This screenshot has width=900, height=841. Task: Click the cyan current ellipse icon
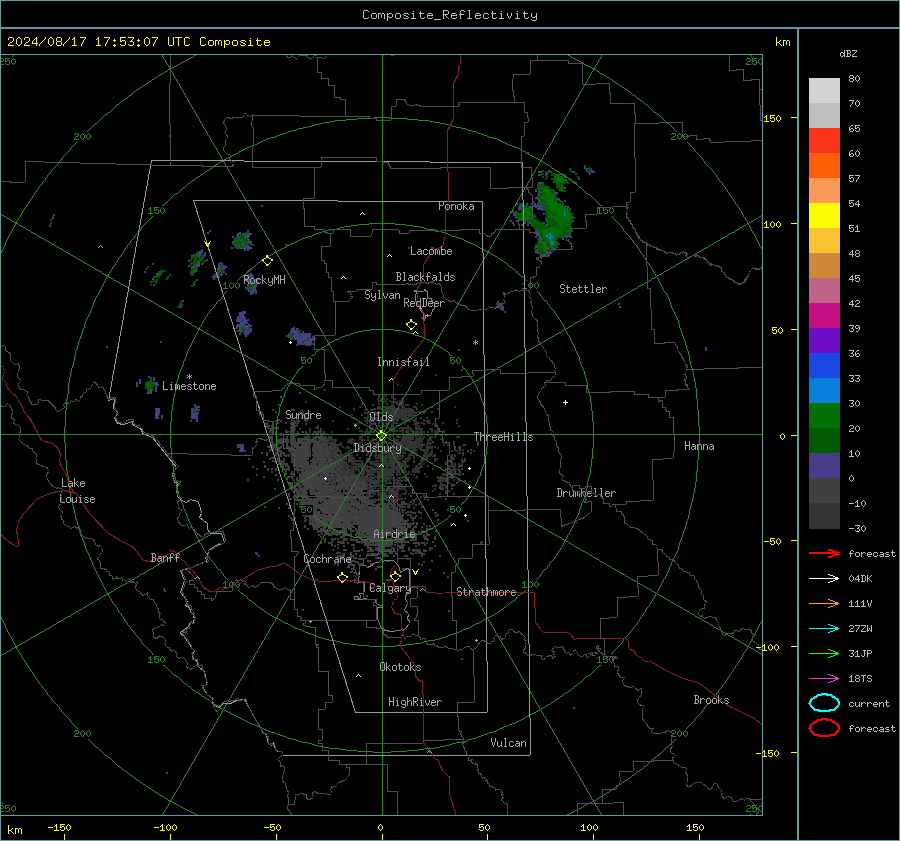click(824, 703)
